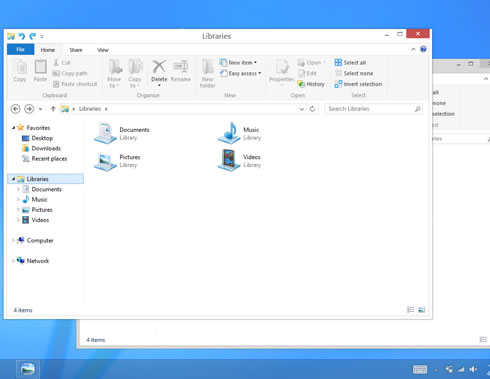490x379 pixels.
Task: Click the Forward navigation arrow
Action: 29,109
